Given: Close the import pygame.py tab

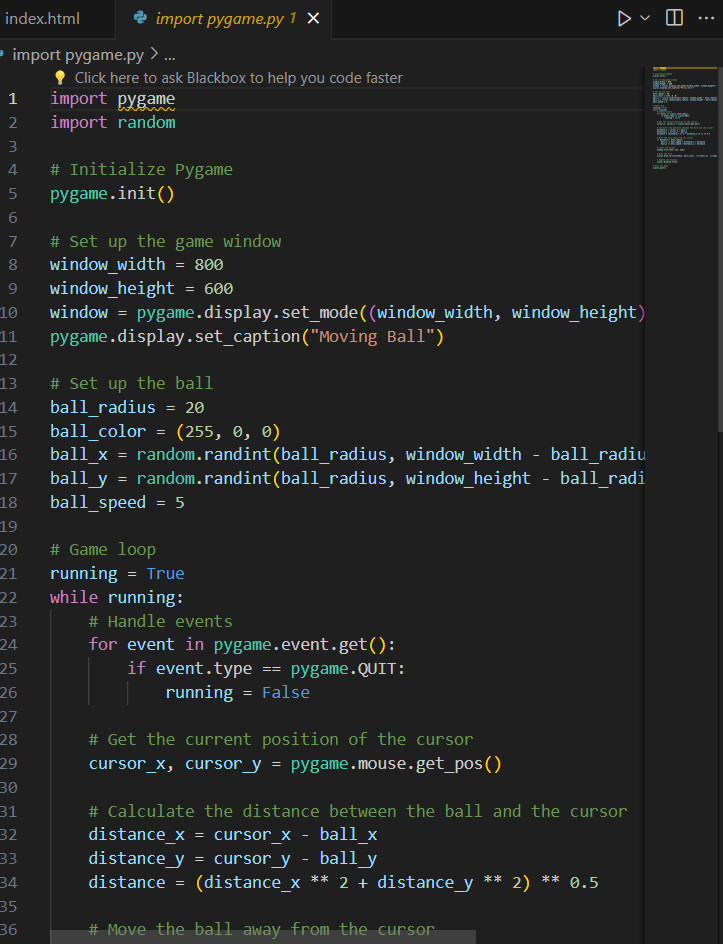Looking at the screenshot, I should click(313, 19).
